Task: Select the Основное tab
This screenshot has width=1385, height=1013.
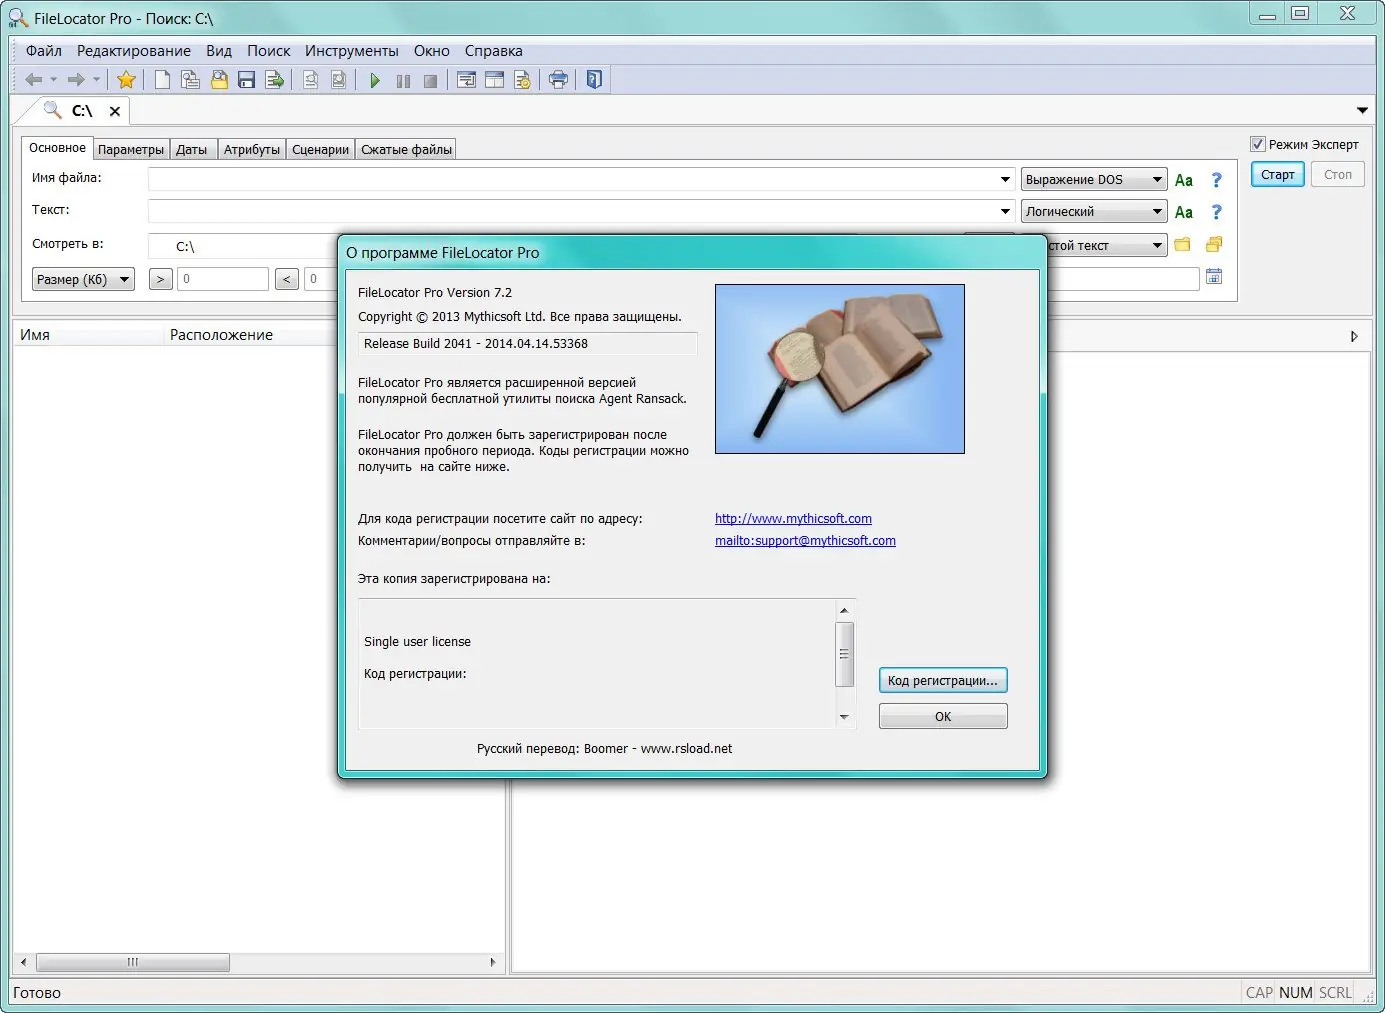Action: click(x=57, y=148)
